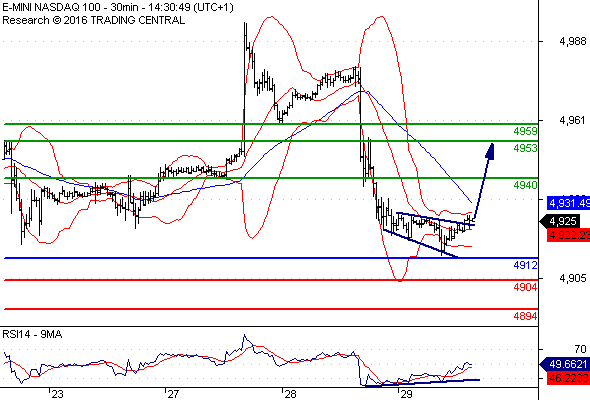This screenshot has width=590, height=400.
Task: Click the red 4894 support label
Action: (525, 316)
